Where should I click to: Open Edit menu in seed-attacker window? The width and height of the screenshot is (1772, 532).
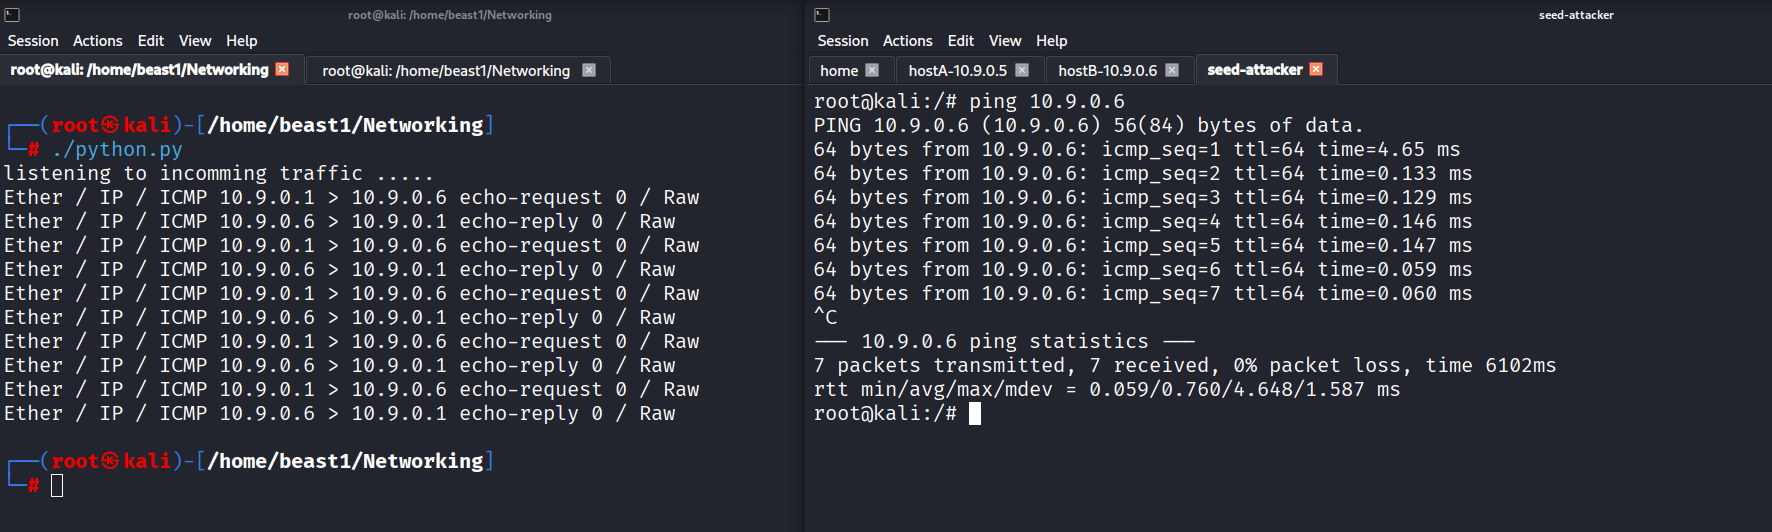point(960,41)
